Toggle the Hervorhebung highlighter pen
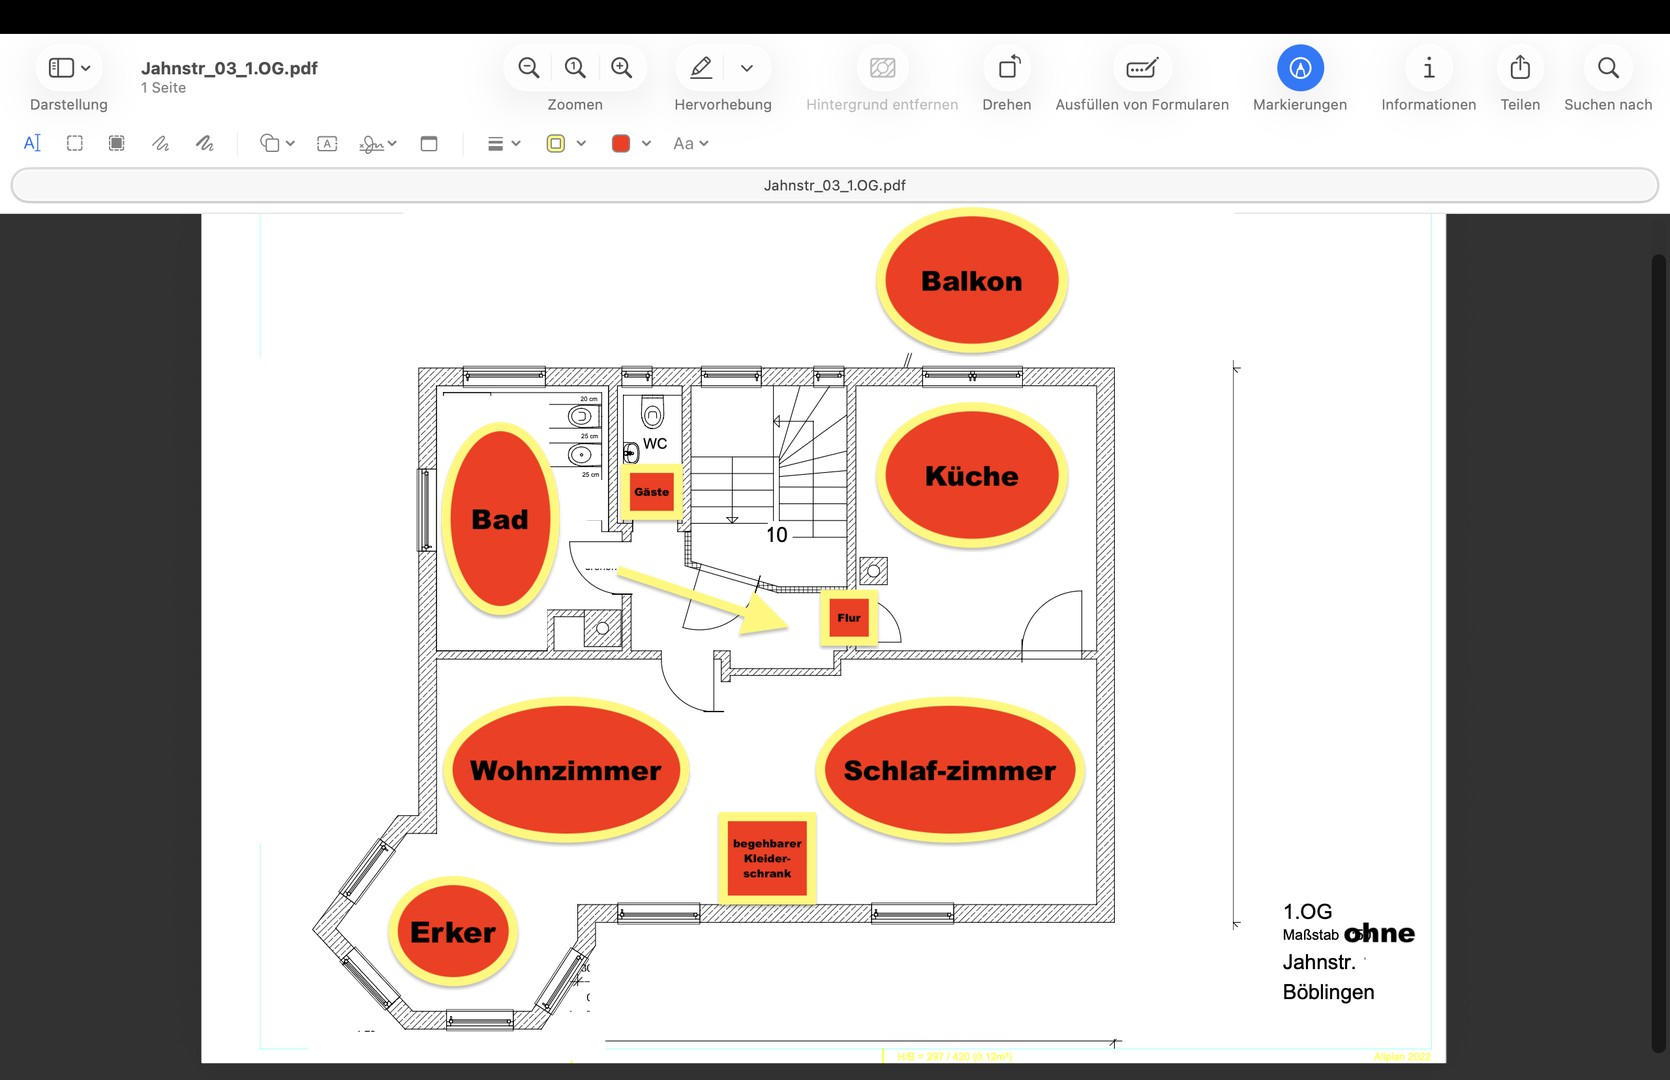1670x1080 pixels. [x=701, y=68]
